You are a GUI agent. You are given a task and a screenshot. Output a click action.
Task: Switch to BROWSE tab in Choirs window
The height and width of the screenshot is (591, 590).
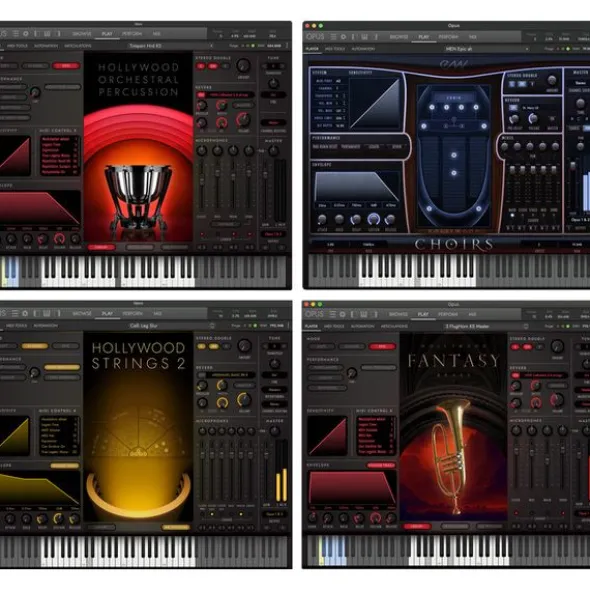pos(399,37)
